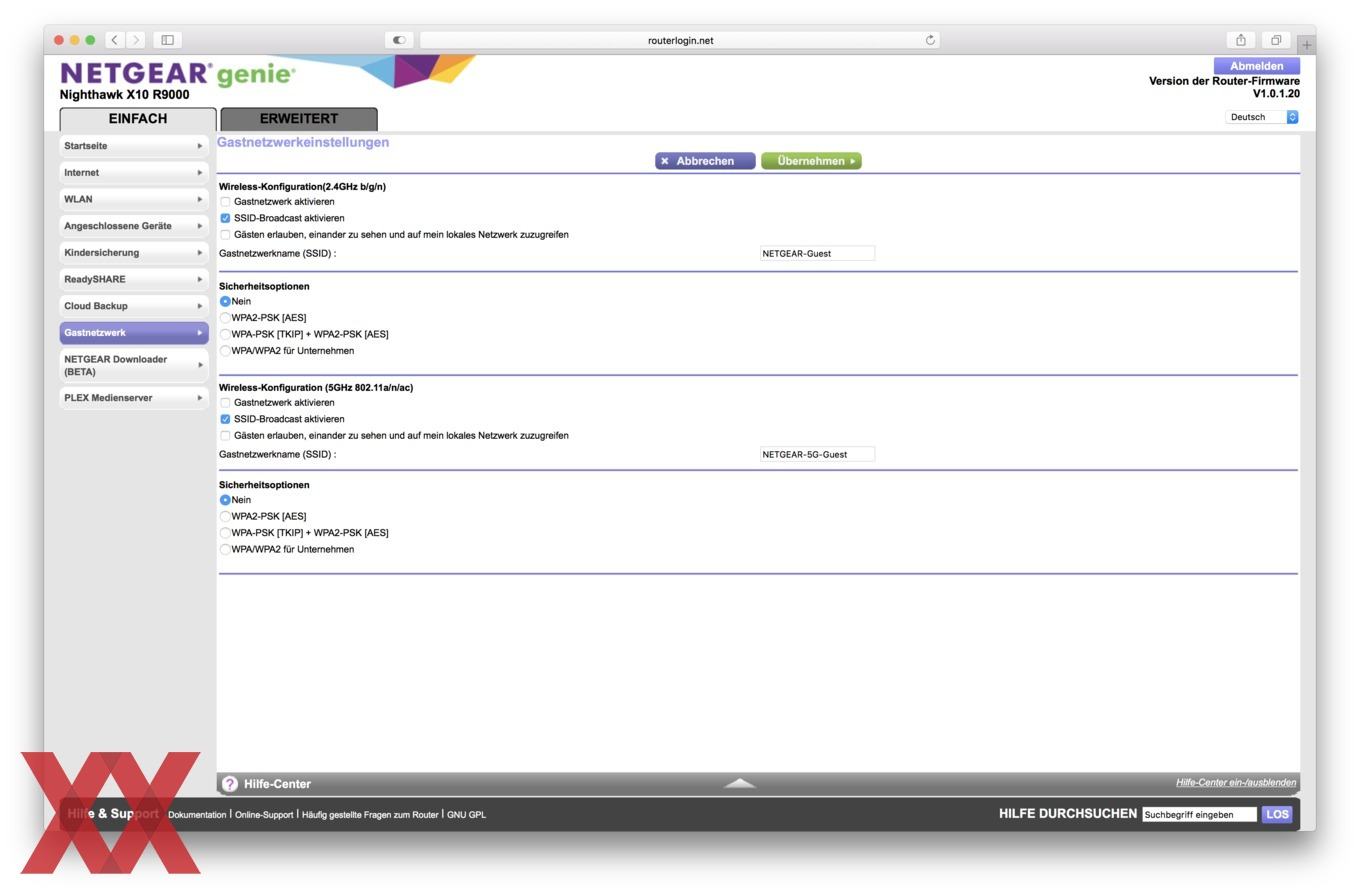The height and width of the screenshot is (894, 1360).
Task: Uncheck SSID-Broadcast aktivieren for 5GHz
Action: click(225, 419)
